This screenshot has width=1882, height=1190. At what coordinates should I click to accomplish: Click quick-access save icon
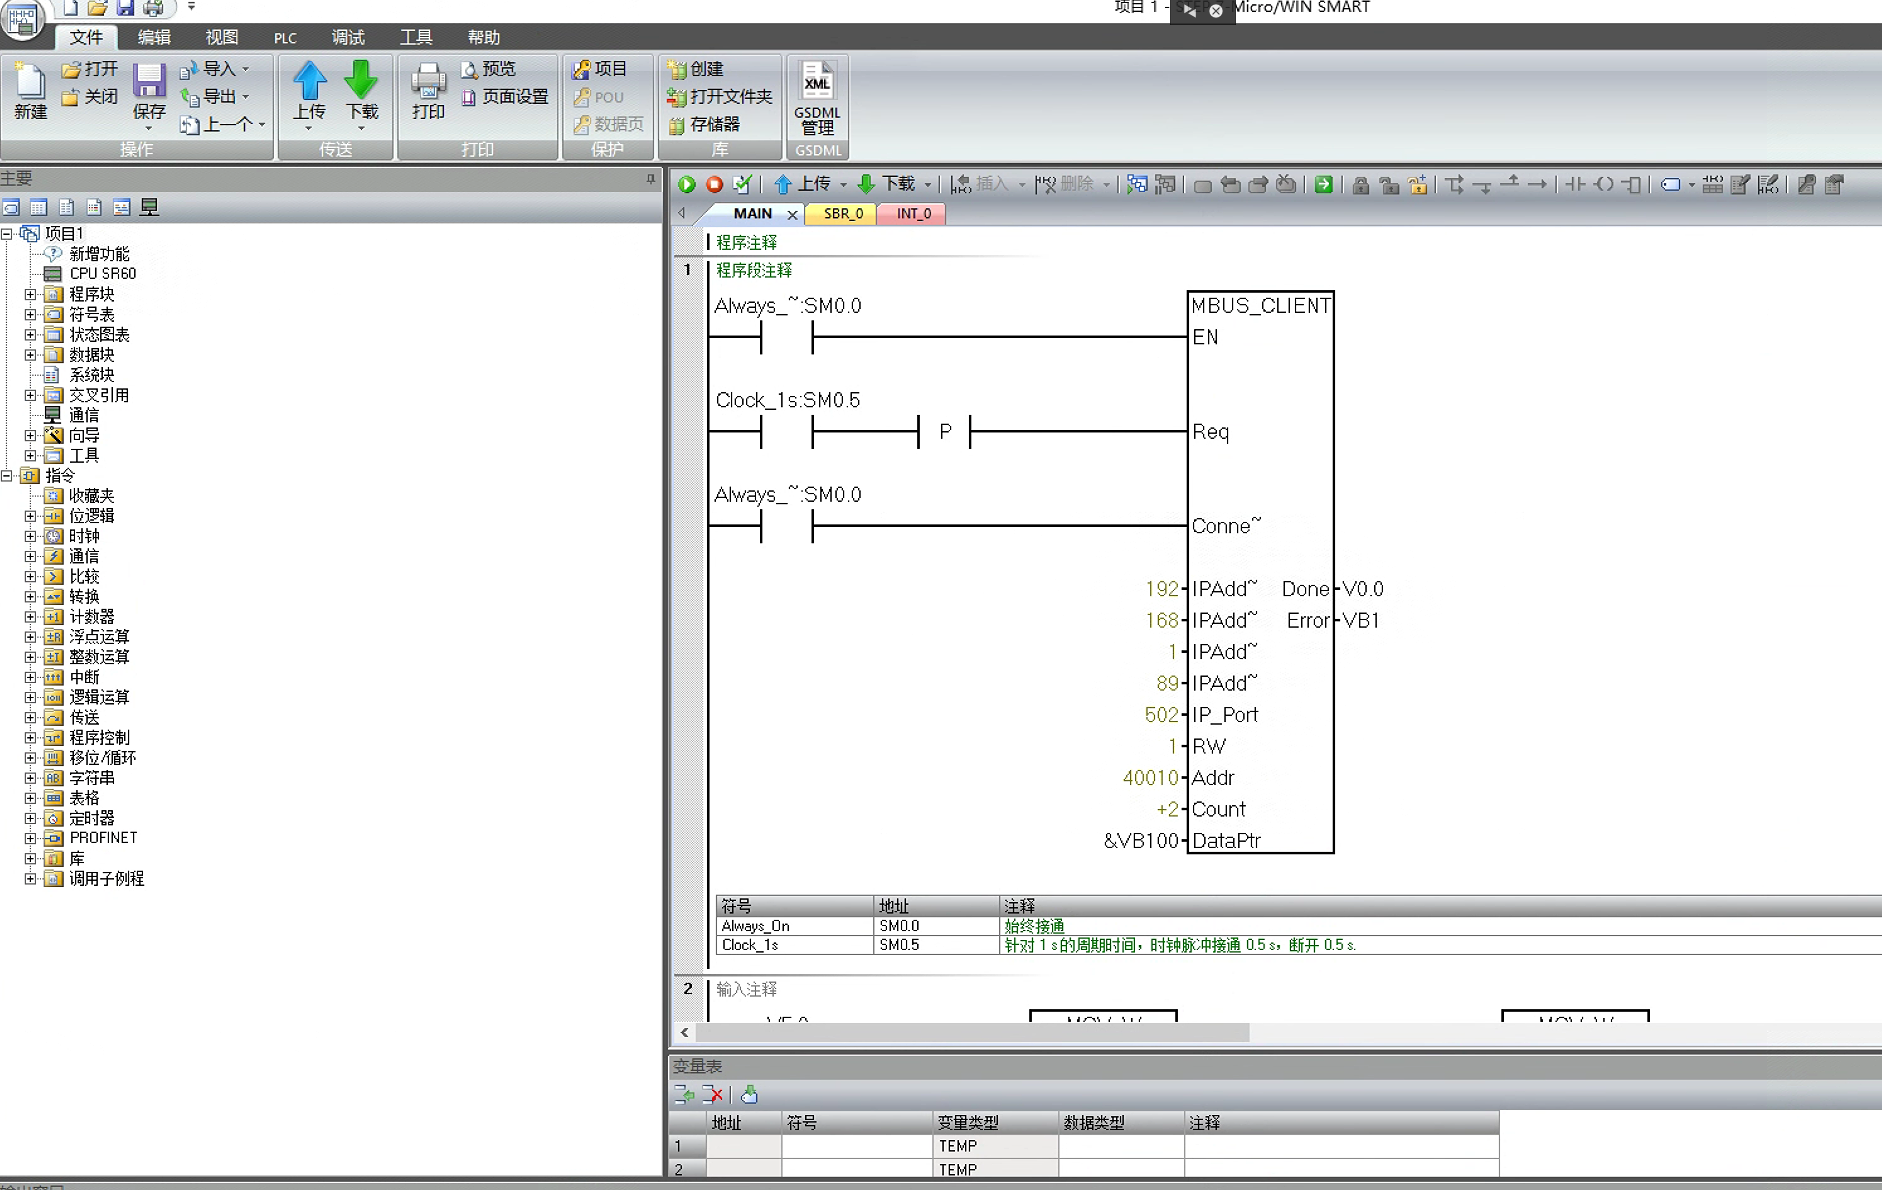125,8
